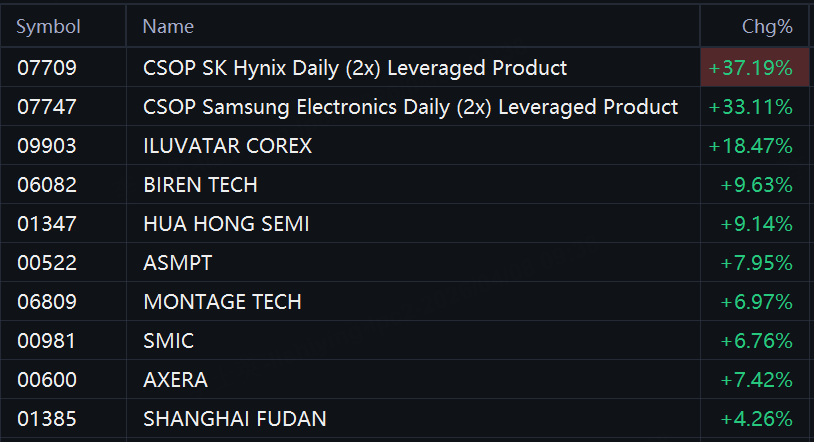This screenshot has height=442, width=814.
Task: Select the CSOP Samsung Electronics Leveraged Product row
Action: click(x=410, y=107)
